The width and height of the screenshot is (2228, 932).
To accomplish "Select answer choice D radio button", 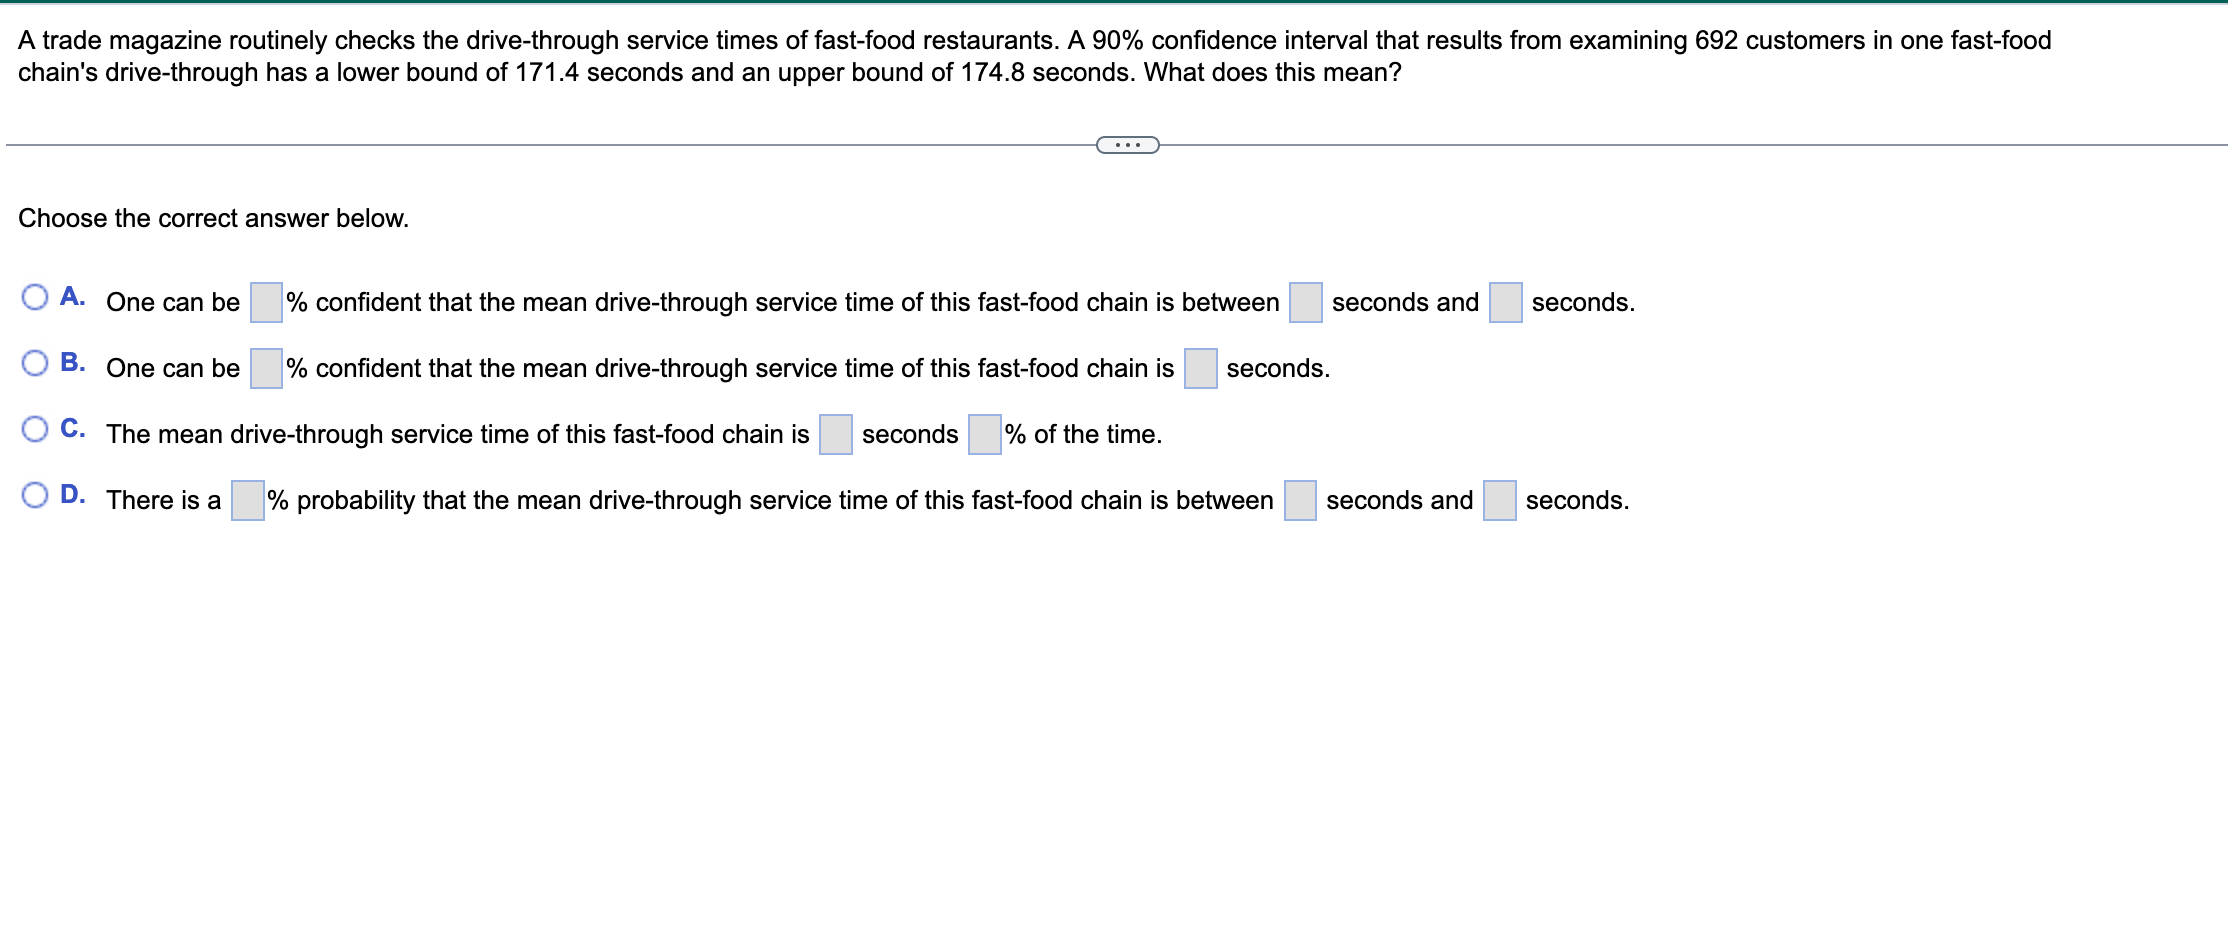I will pyautogui.click(x=36, y=493).
